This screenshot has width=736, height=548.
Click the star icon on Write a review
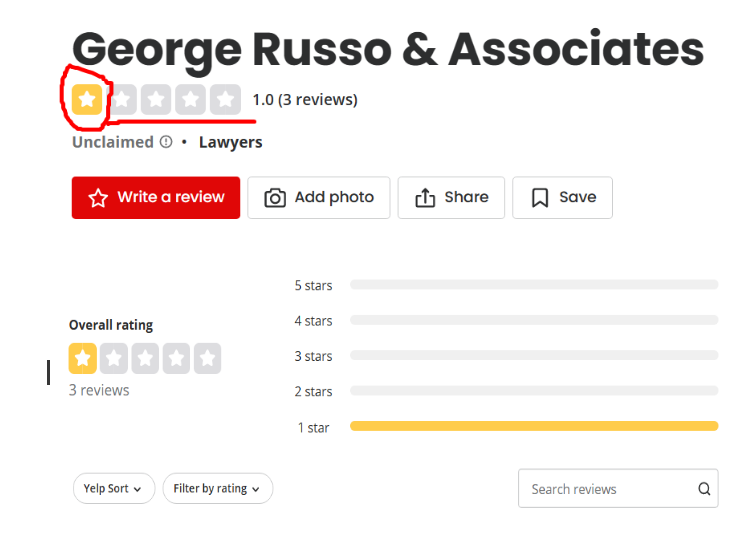[98, 198]
